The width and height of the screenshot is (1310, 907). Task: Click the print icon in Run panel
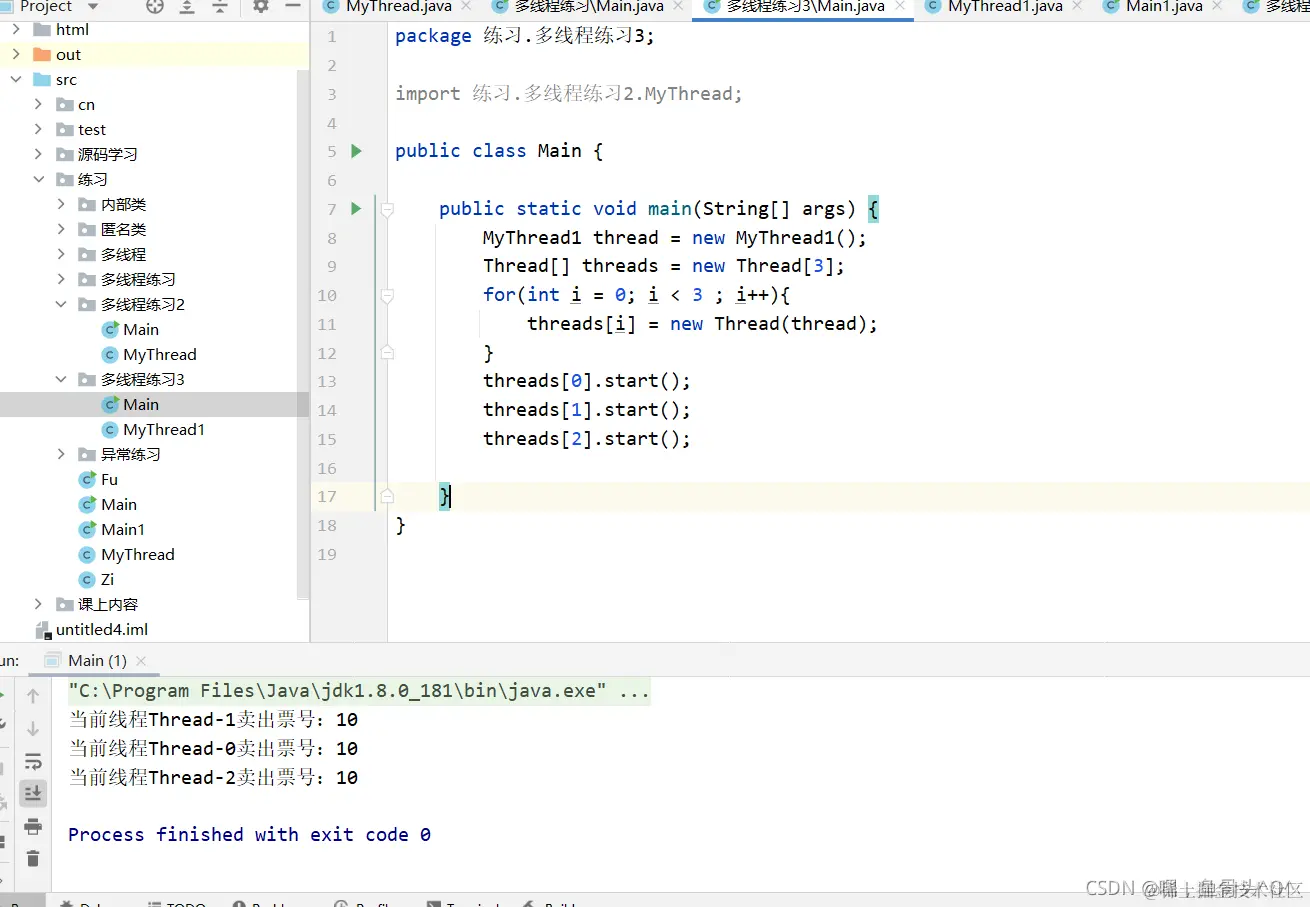tap(33, 826)
